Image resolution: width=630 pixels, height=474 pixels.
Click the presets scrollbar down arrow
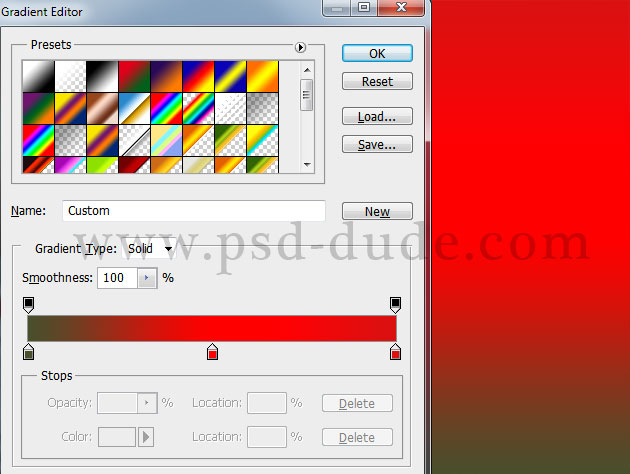point(307,165)
